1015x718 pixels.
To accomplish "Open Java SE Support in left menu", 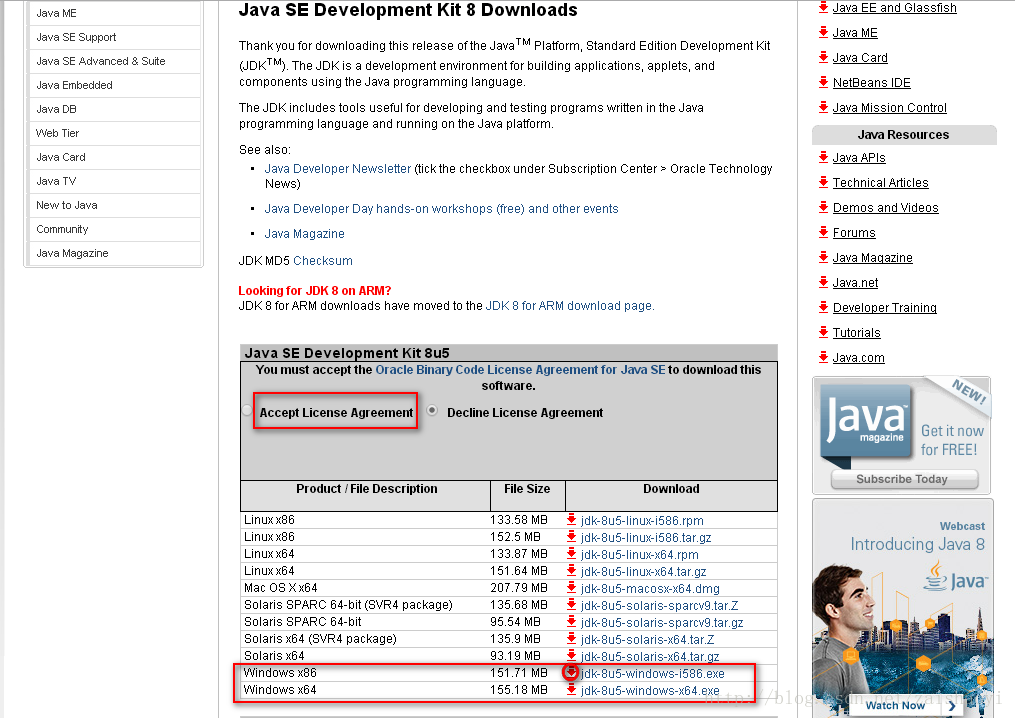I will (115, 38).
